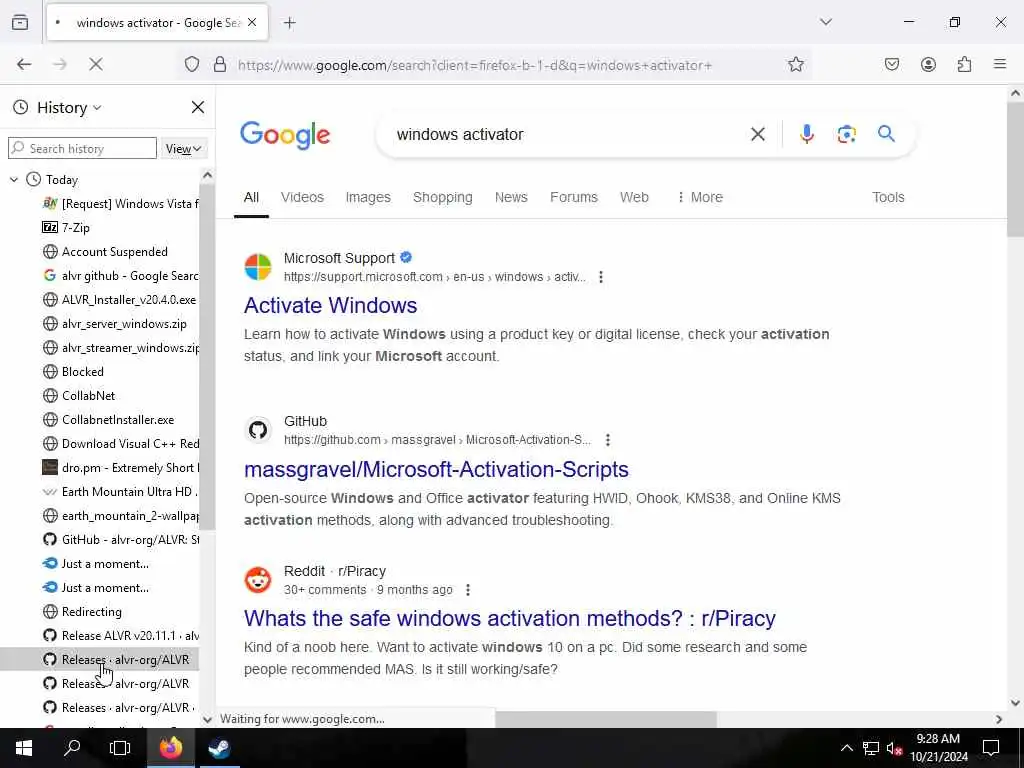
Task: Click the horizontal scrollbar thumb
Action: 605,719
